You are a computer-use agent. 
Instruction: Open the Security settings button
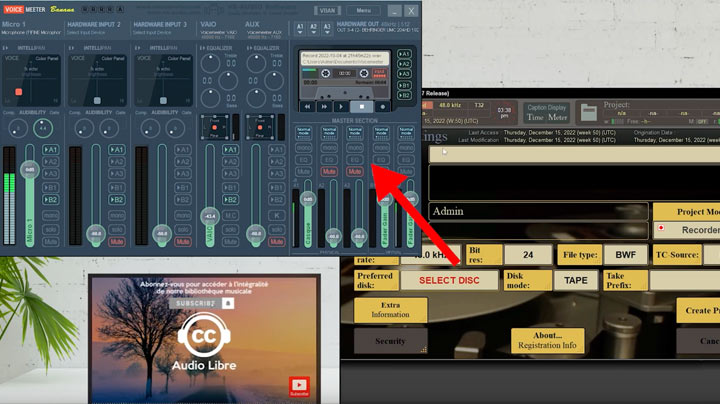(x=390, y=341)
